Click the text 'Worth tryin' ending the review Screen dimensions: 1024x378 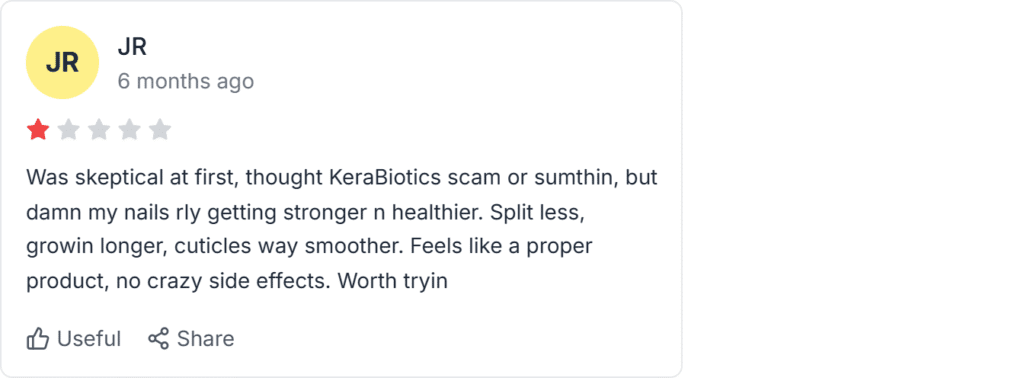(x=393, y=281)
